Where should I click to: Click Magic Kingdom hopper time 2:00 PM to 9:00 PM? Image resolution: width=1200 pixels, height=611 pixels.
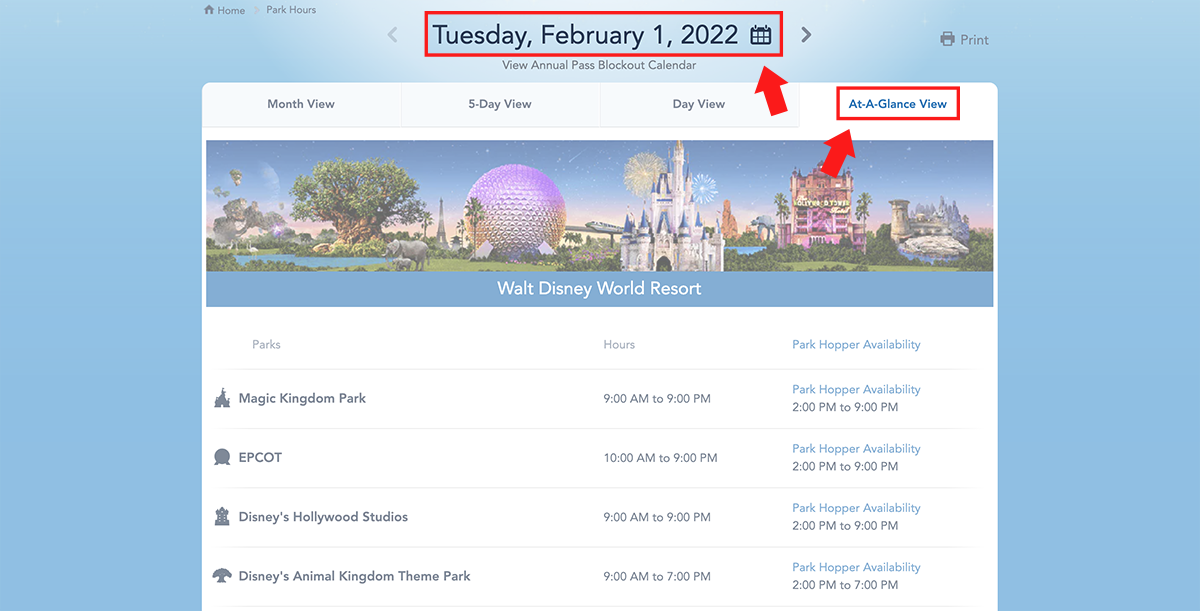tap(845, 407)
